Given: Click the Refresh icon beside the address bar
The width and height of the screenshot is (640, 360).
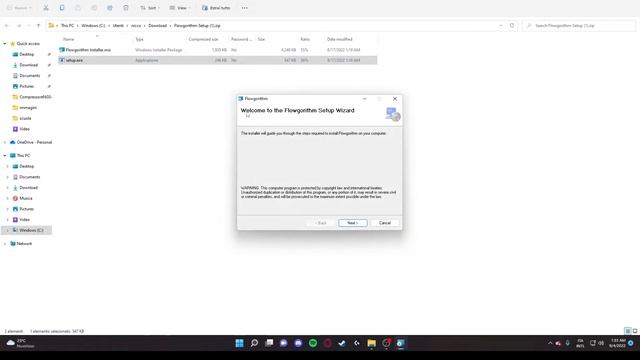Looking at the screenshot, I should (512, 25).
